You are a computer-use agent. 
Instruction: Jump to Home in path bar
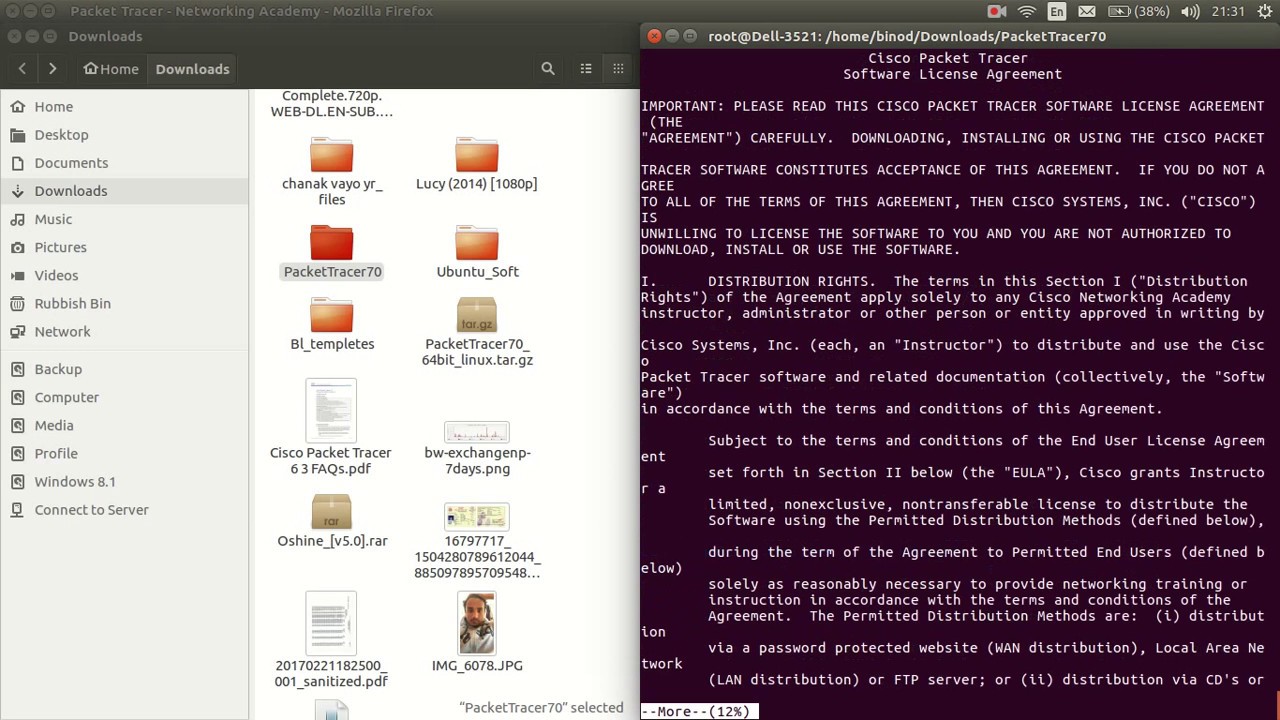(x=111, y=69)
